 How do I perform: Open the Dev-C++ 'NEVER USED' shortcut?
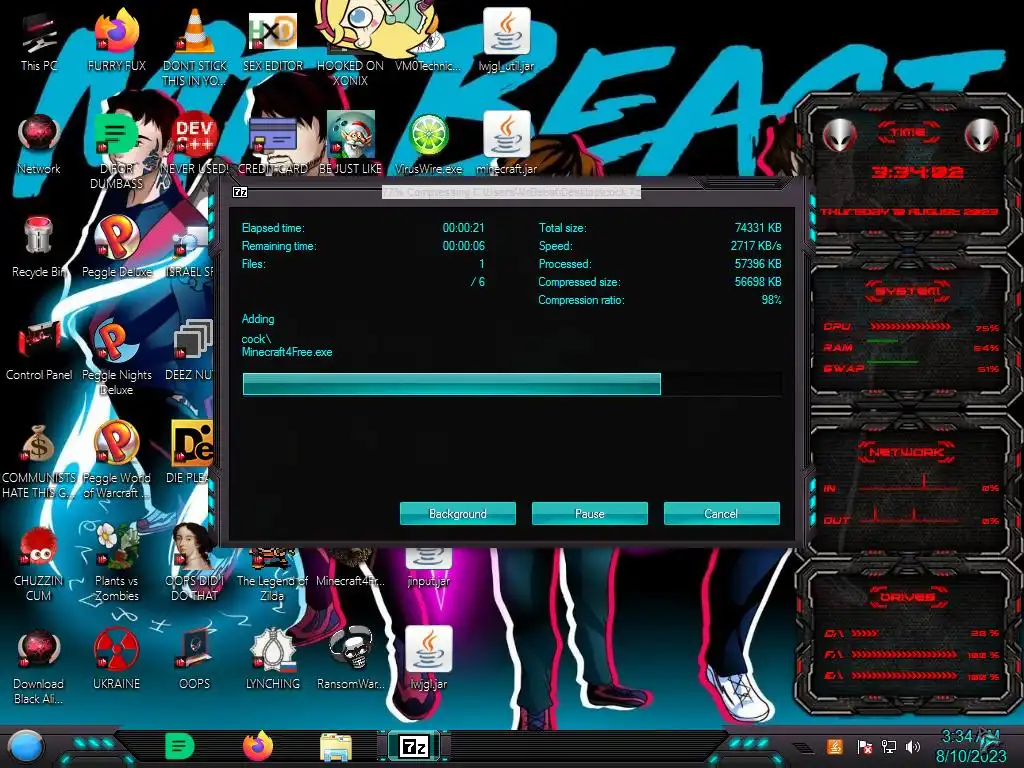tap(195, 144)
